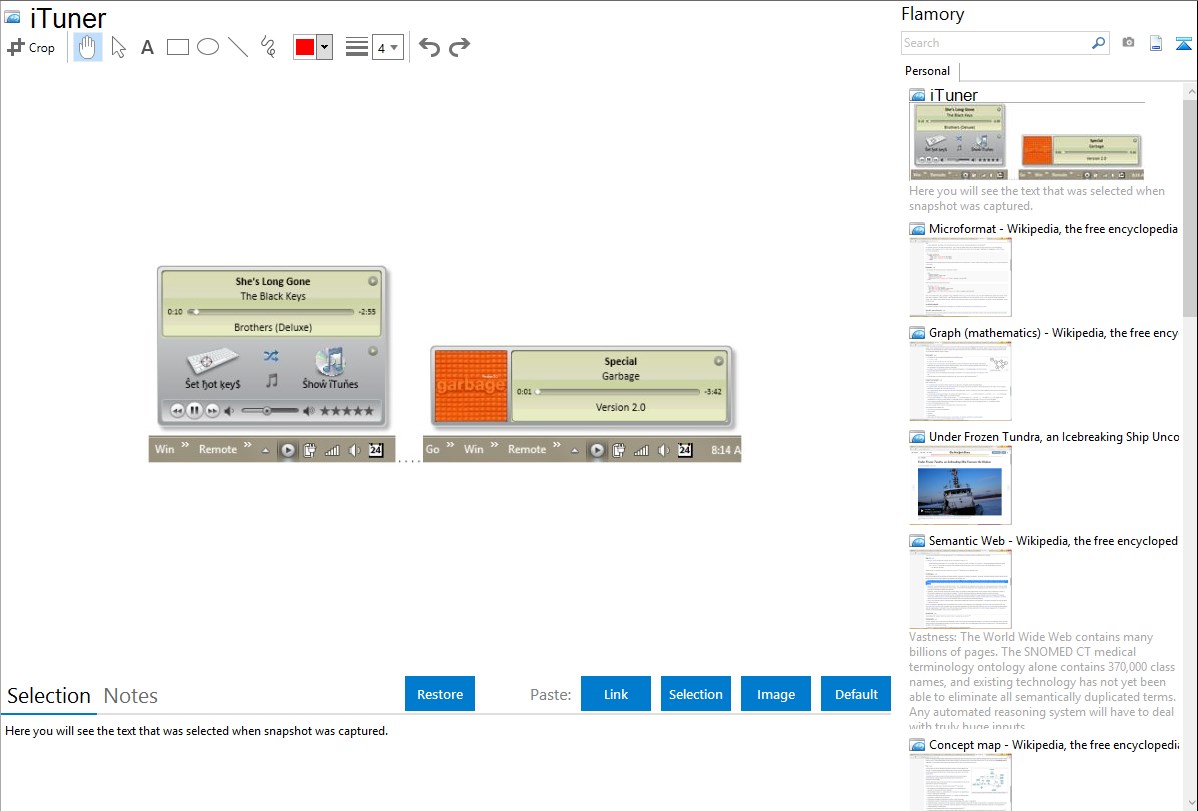1198x811 pixels.
Task: Select the Semantic Web thumbnail
Action: [x=960, y=589]
